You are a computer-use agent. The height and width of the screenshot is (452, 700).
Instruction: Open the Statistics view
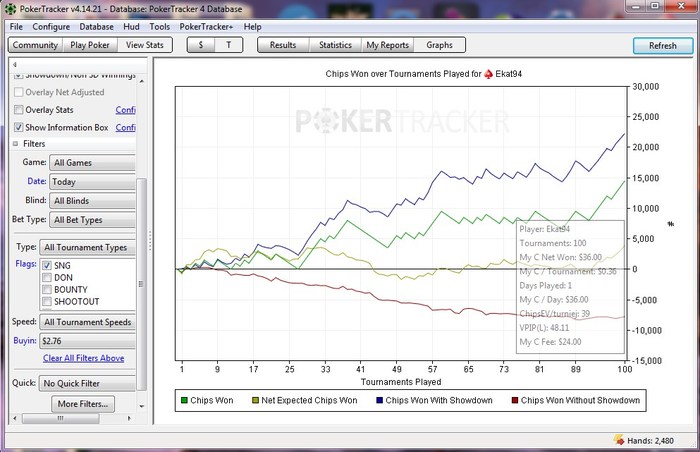(x=335, y=45)
